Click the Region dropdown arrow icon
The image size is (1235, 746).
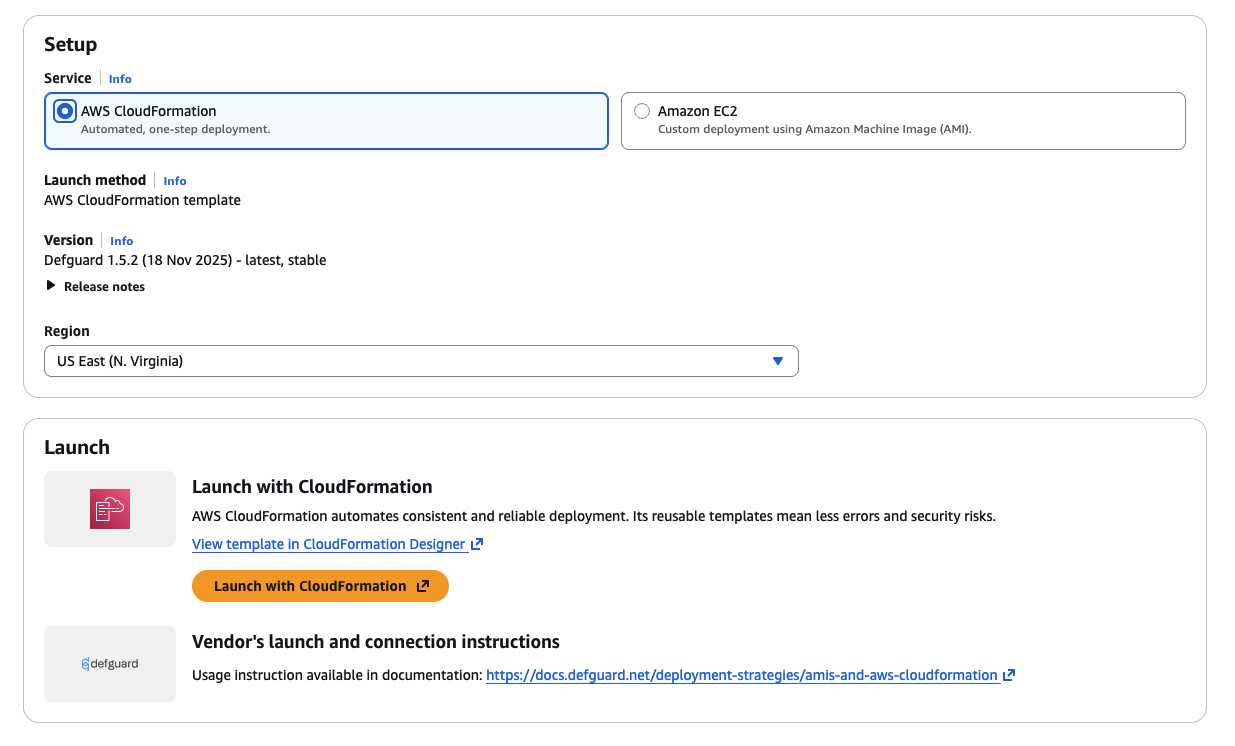[778, 361]
